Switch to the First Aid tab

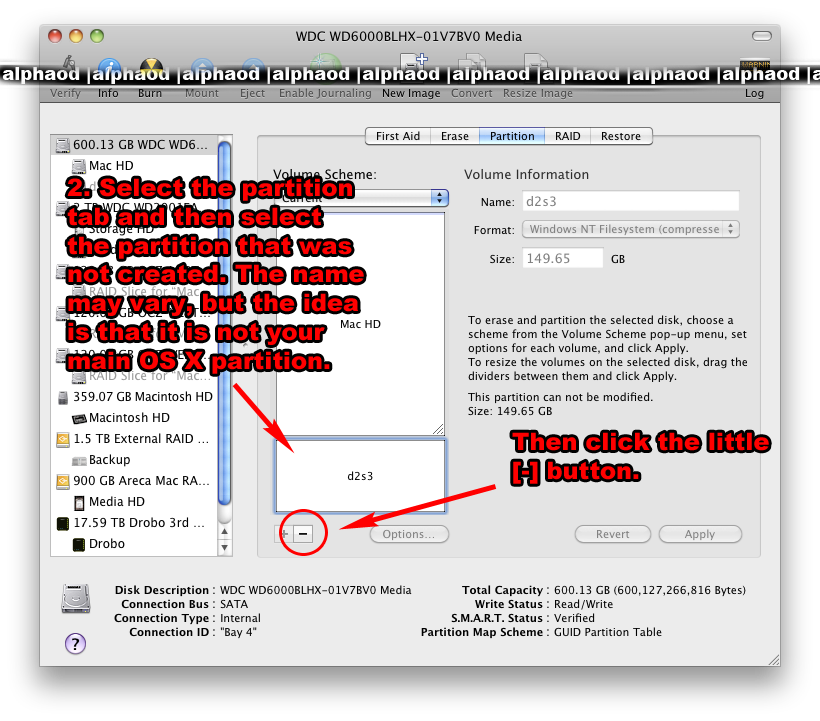pyautogui.click(x=398, y=136)
